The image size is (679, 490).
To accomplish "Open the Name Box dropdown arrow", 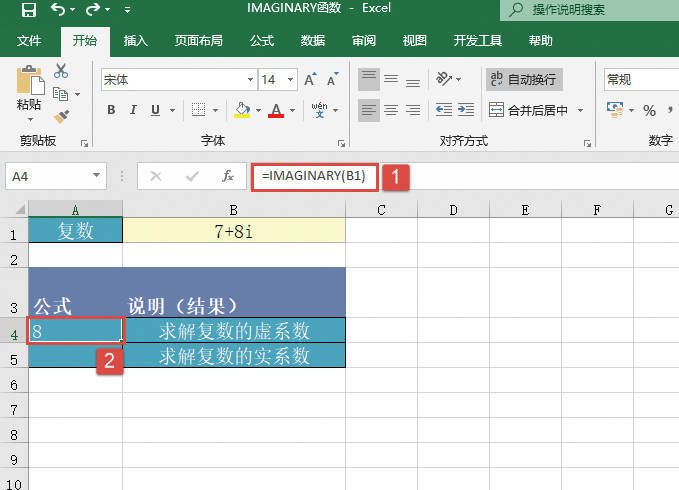I will (x=97, y=176).
